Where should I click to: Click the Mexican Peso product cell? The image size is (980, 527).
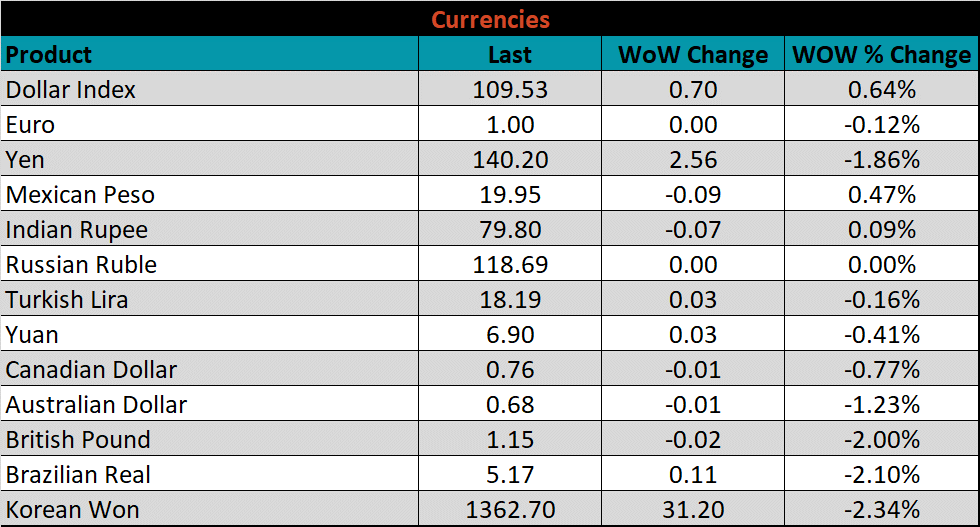click(x=80, y=195)
